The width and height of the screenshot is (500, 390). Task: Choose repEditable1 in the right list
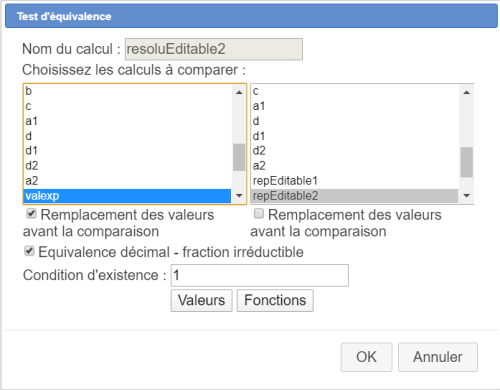(355, 181)
